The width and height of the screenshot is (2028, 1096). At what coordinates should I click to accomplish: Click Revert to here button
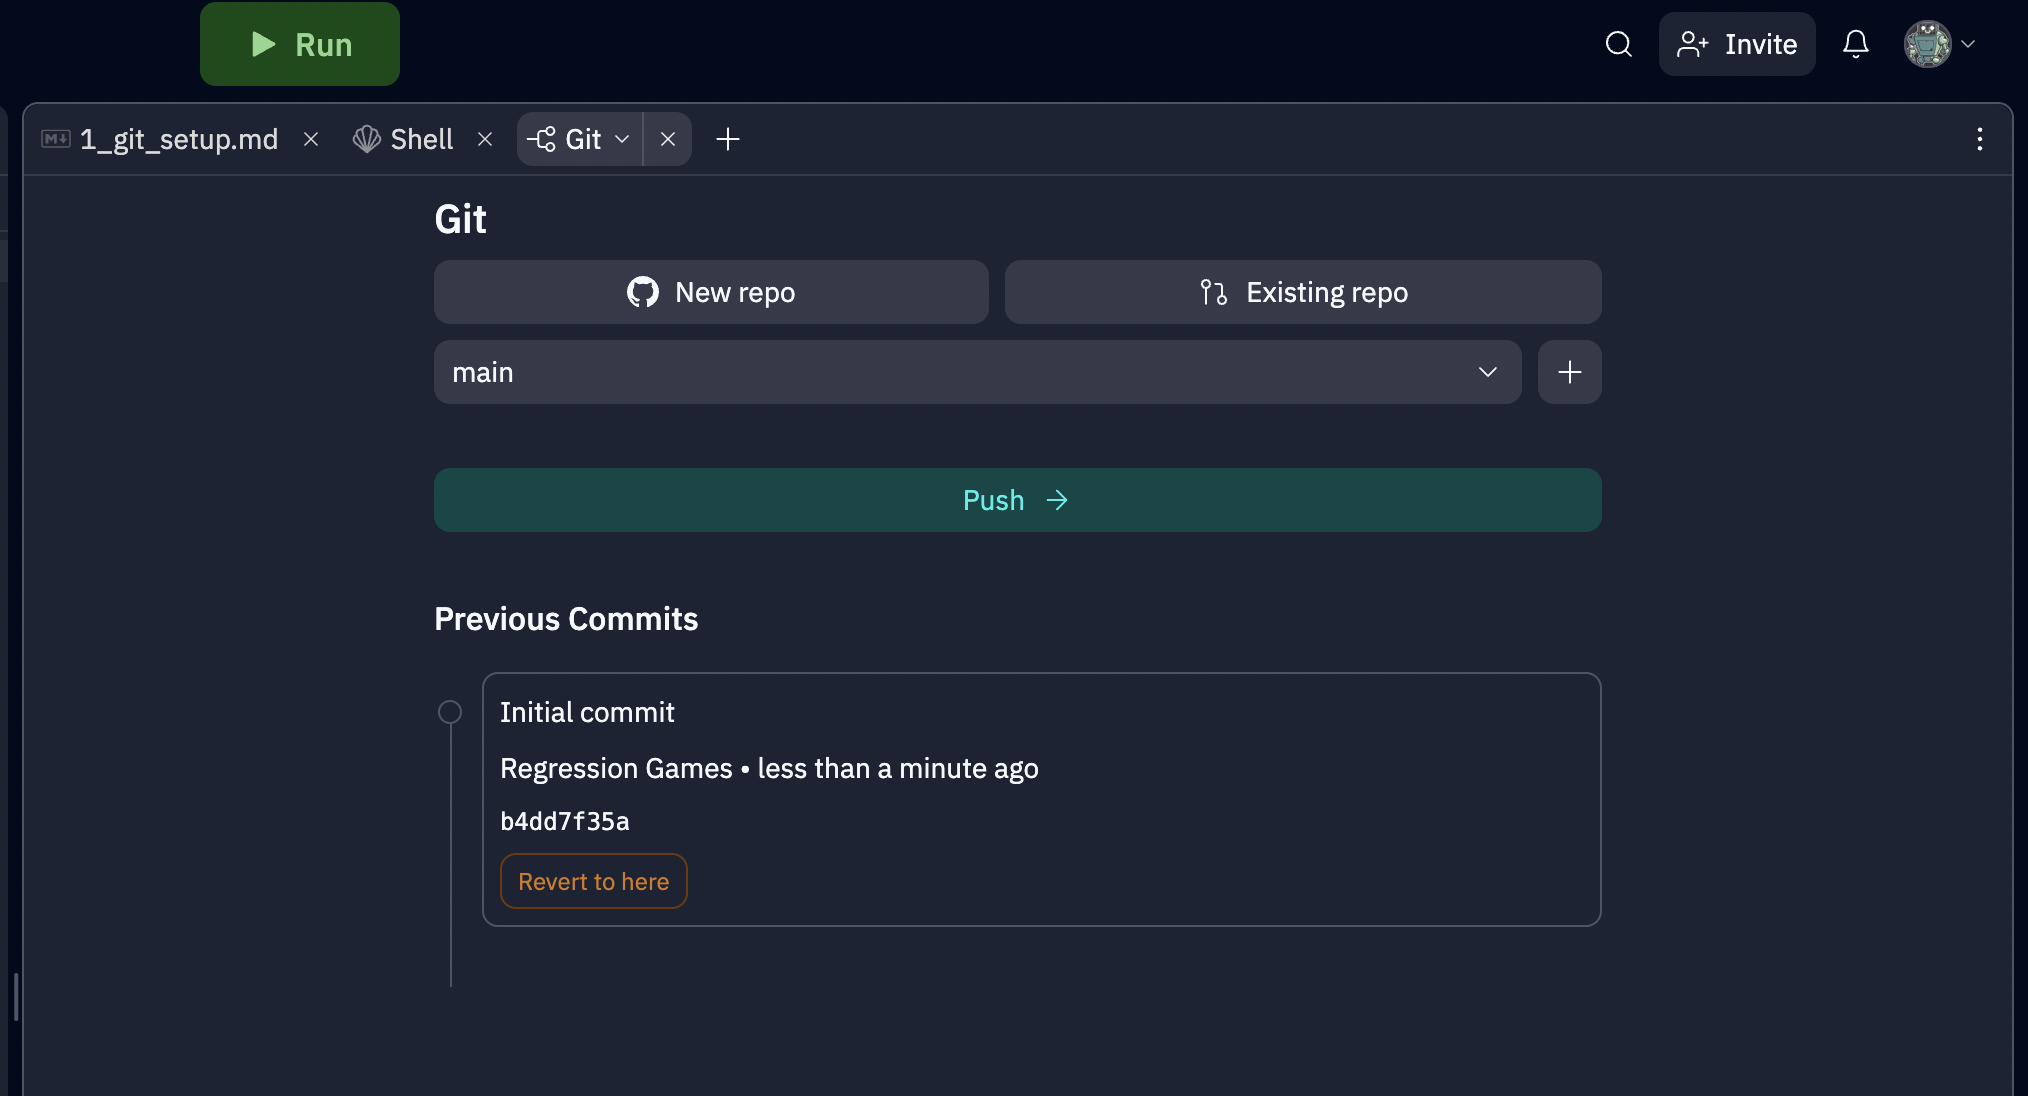coord(594,880)
